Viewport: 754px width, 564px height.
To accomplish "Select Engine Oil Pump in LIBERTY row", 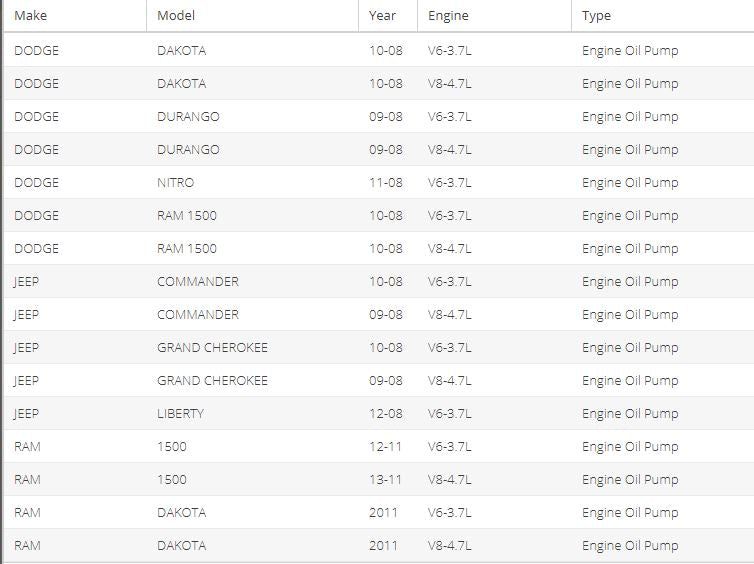I will (x=630, y=414).
